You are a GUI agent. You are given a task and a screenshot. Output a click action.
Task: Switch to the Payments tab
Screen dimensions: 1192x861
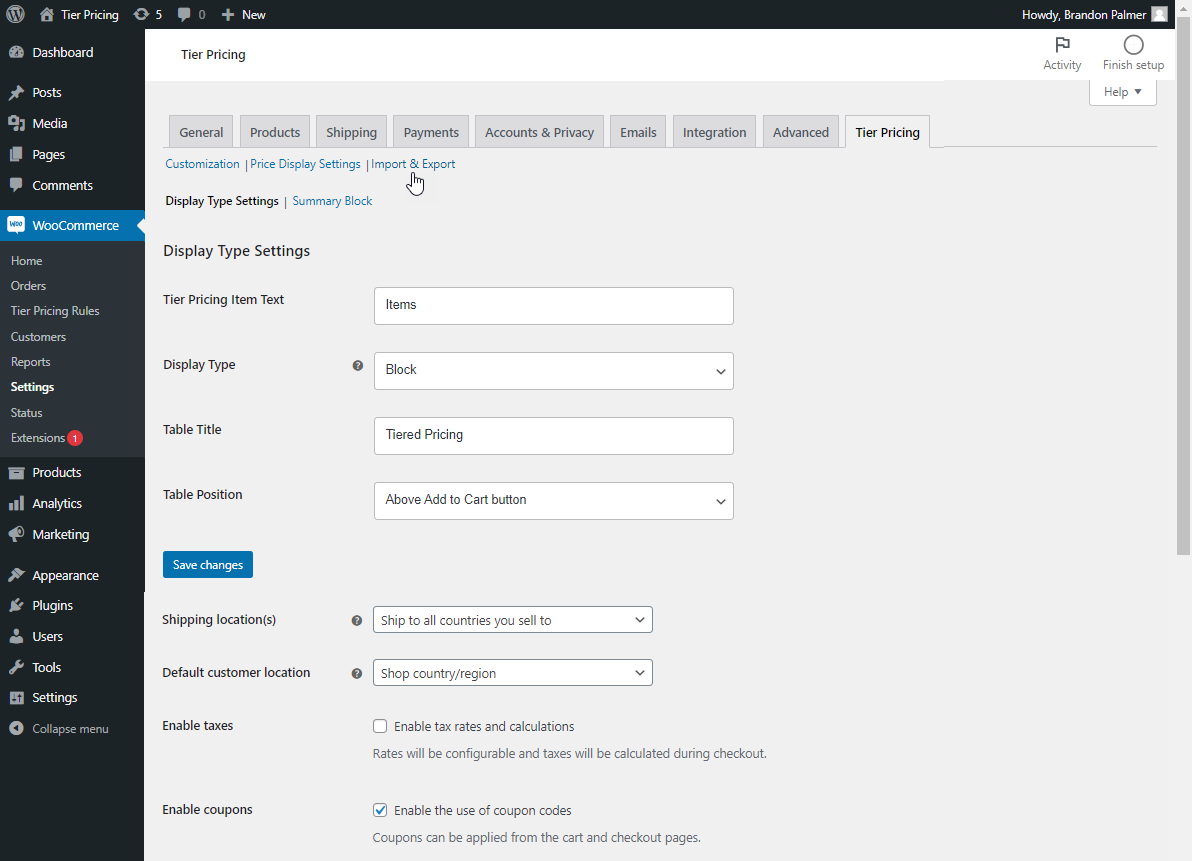(431, 132)
